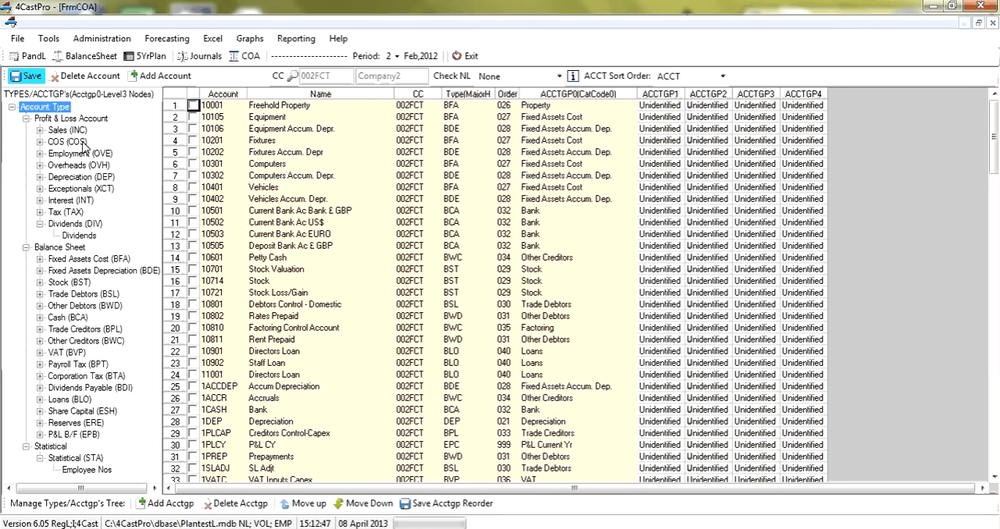The height and width of the screenshot is (529, 1000).
Task: Tick checkbox for account 10401 Vehicles
Action: [193, 187]
